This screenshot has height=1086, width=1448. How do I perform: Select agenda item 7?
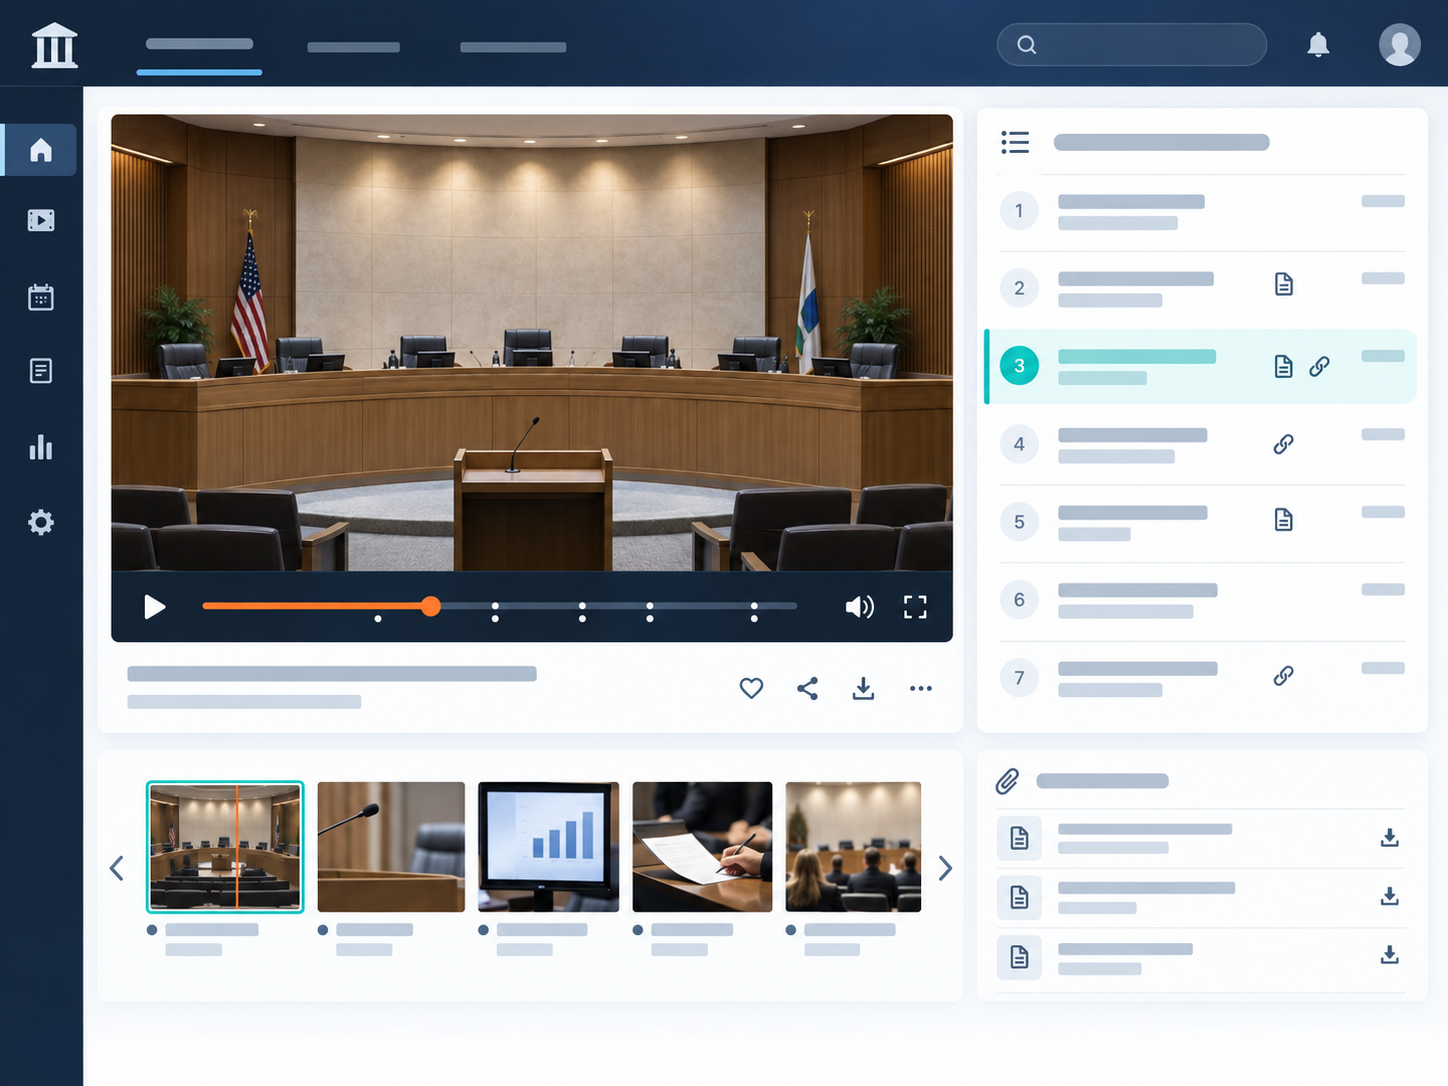(x=1202, y=678)
